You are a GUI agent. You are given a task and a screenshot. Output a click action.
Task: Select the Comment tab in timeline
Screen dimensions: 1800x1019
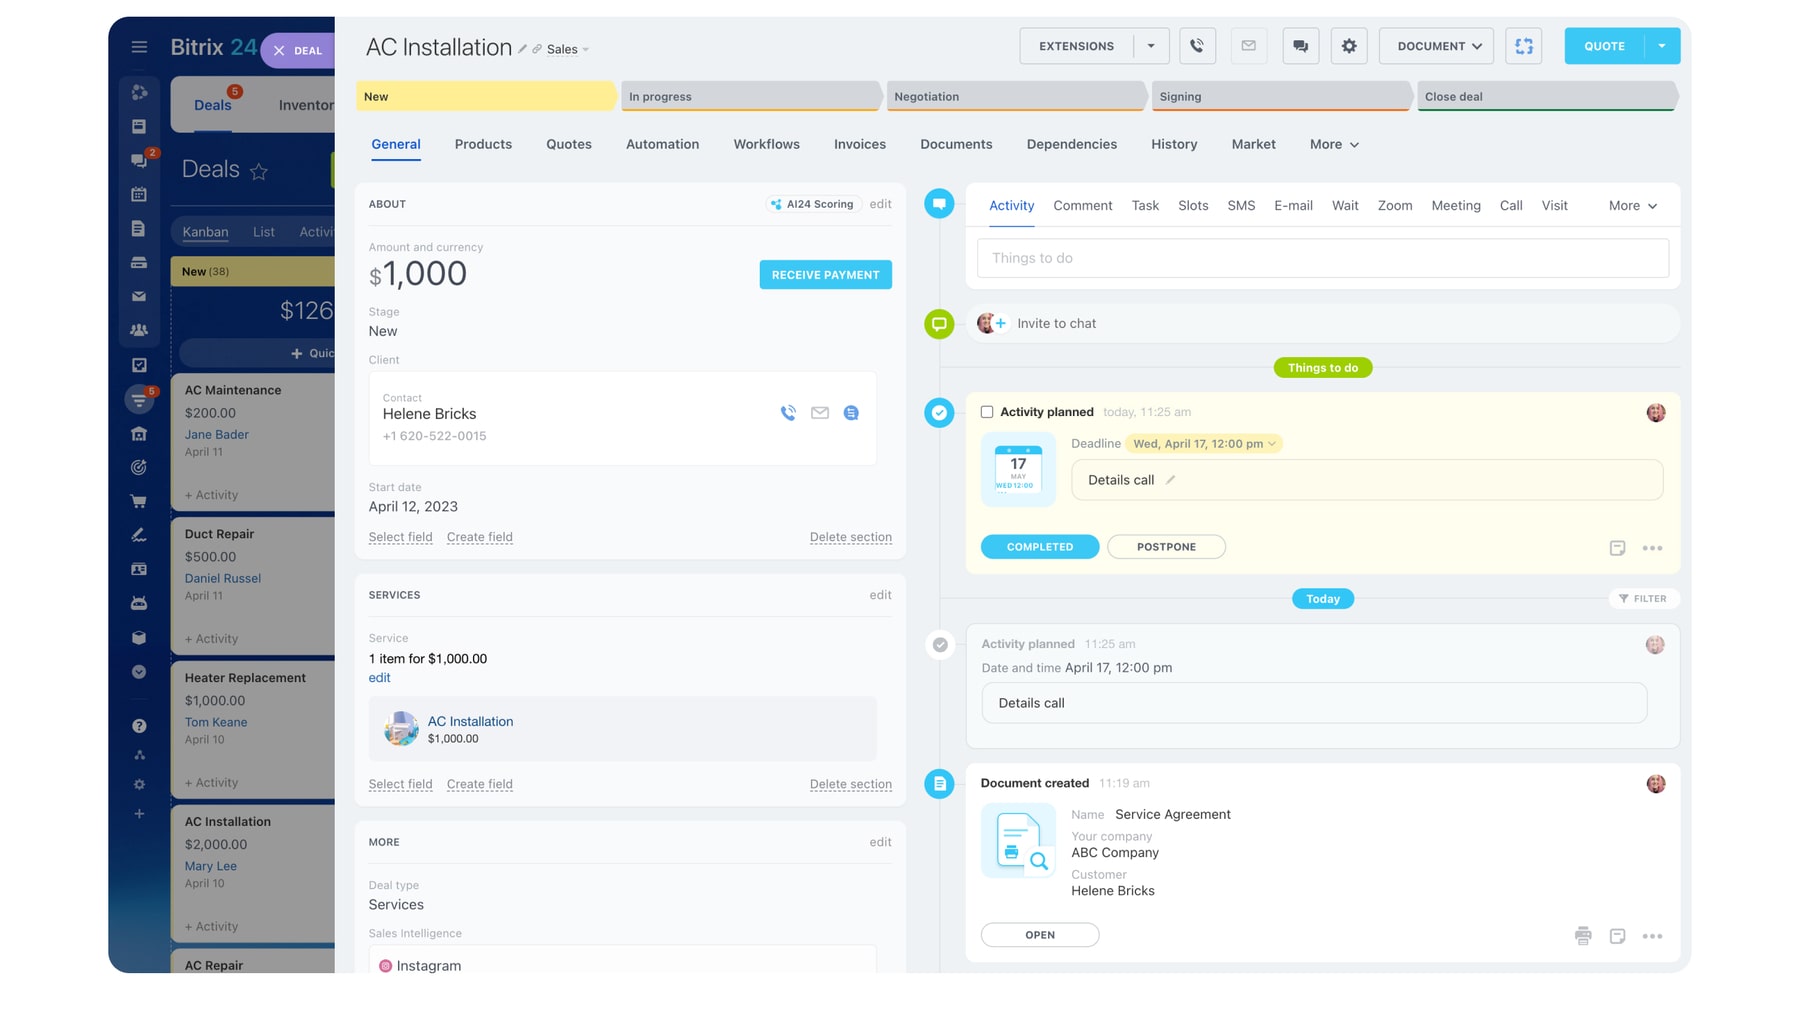tap(1082, 205)
